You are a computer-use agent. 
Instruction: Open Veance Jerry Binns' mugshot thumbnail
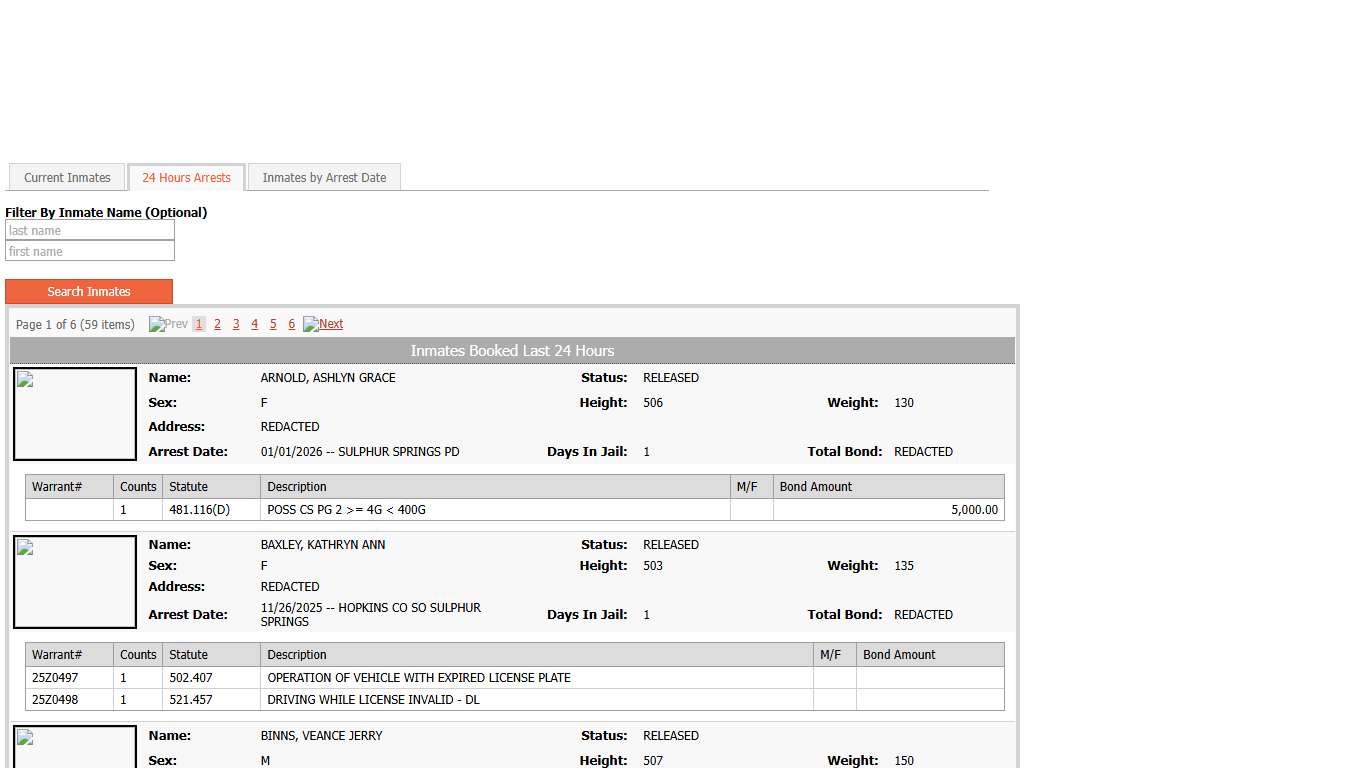click(75, 747)
